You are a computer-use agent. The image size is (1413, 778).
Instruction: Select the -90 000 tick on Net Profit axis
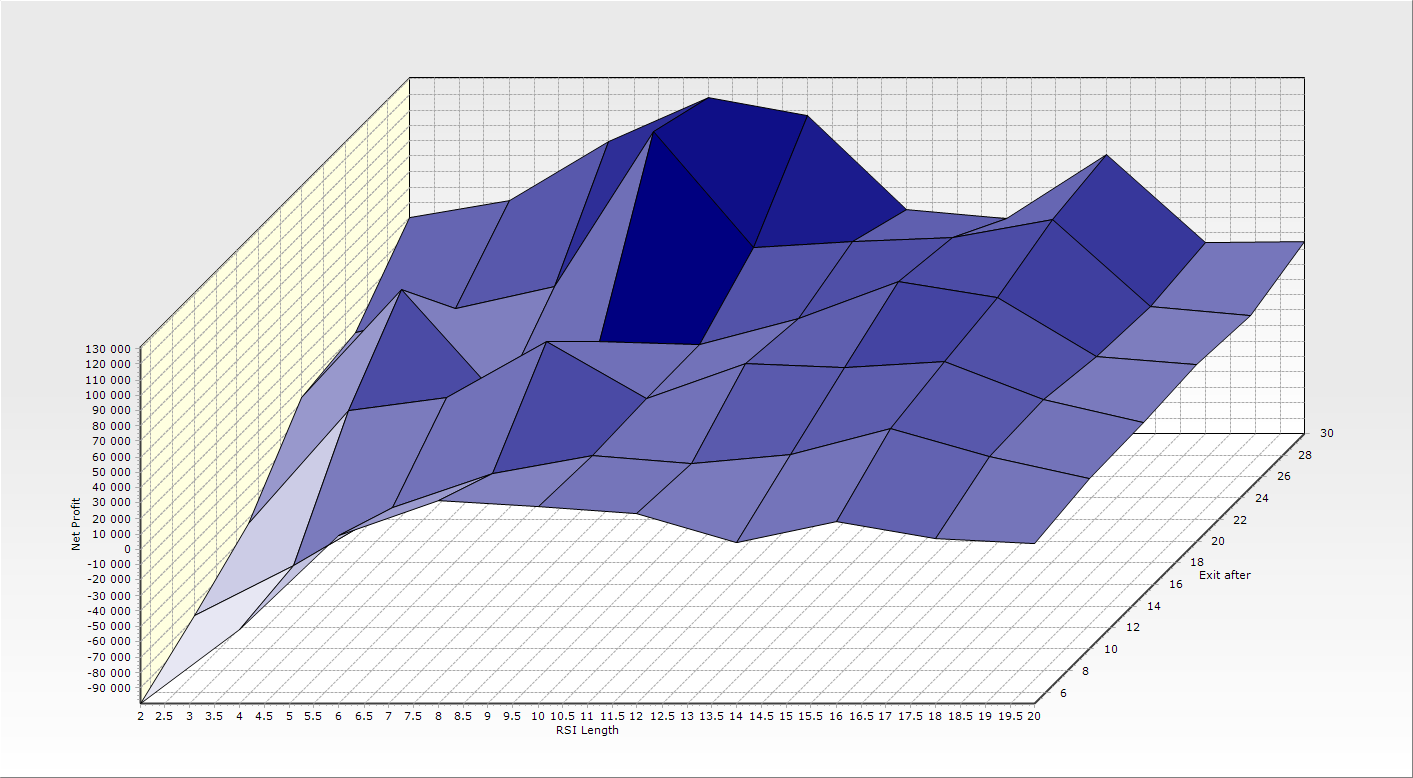[110, 688]
